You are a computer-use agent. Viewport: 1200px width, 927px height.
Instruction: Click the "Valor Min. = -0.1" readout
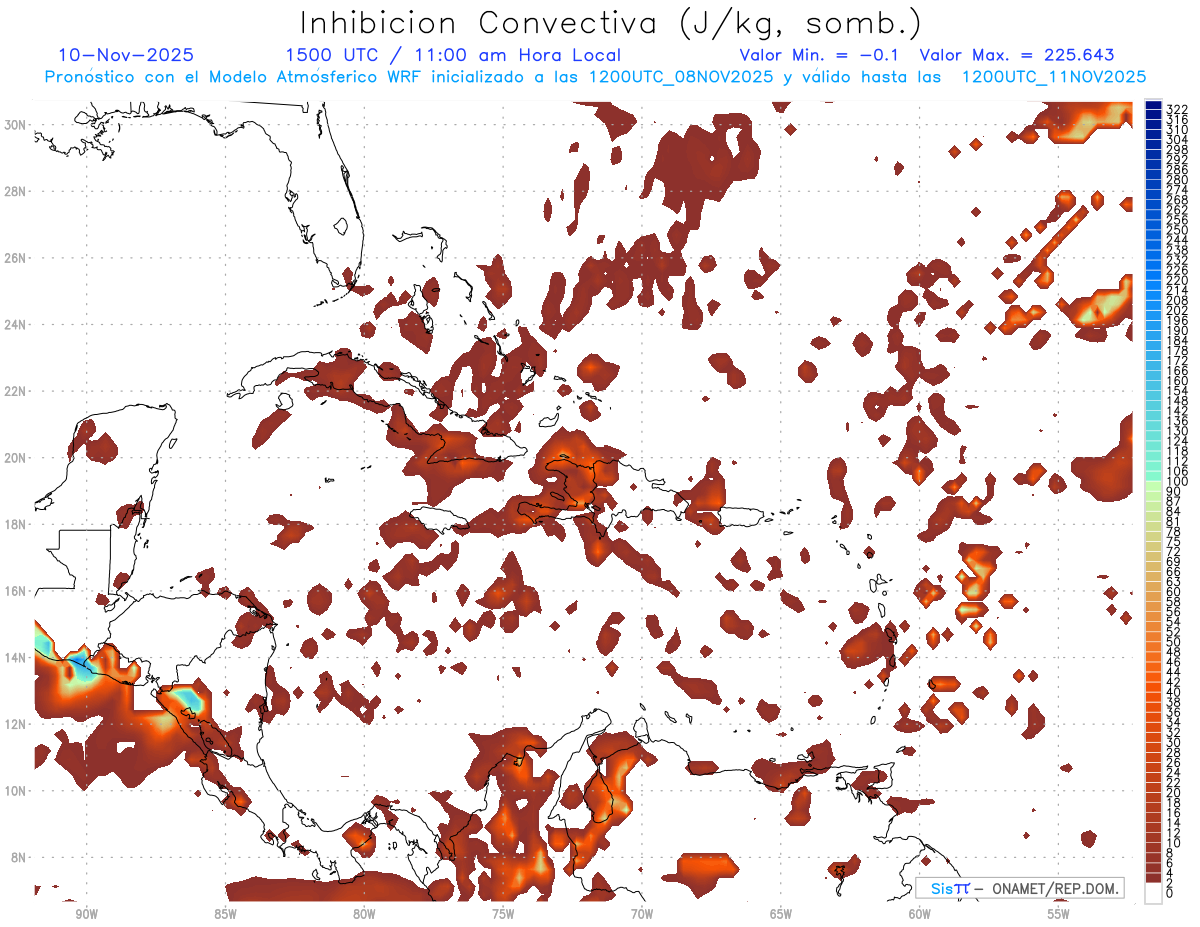(819, 56)
